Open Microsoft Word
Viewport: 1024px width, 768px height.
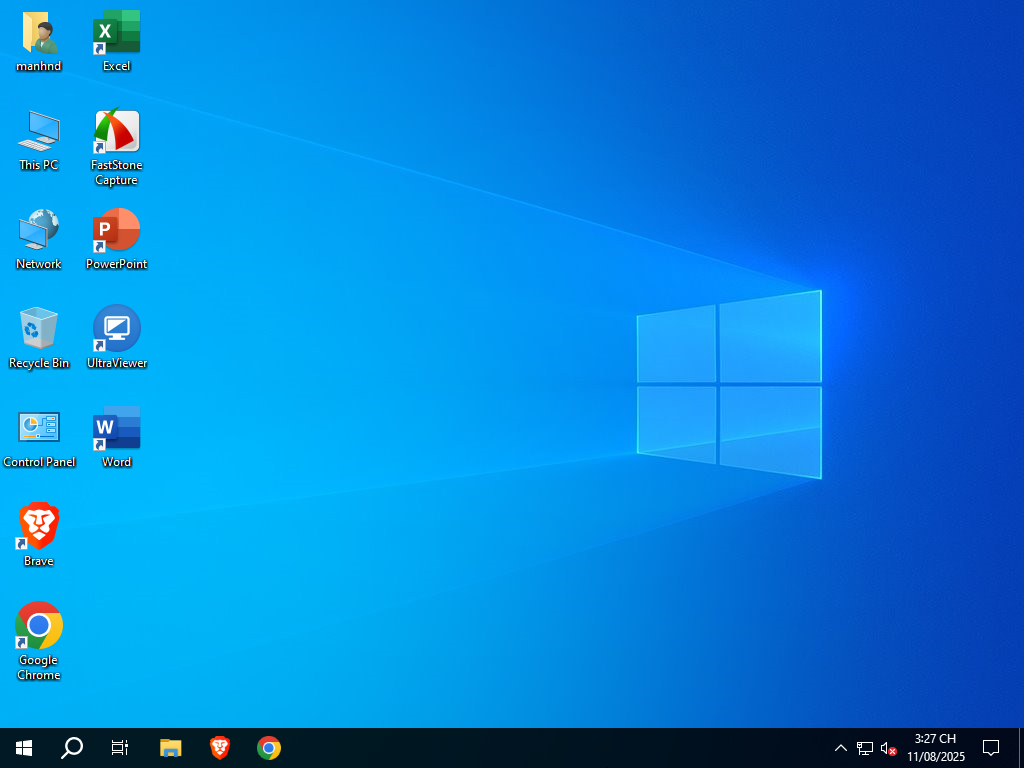point(116,428)
